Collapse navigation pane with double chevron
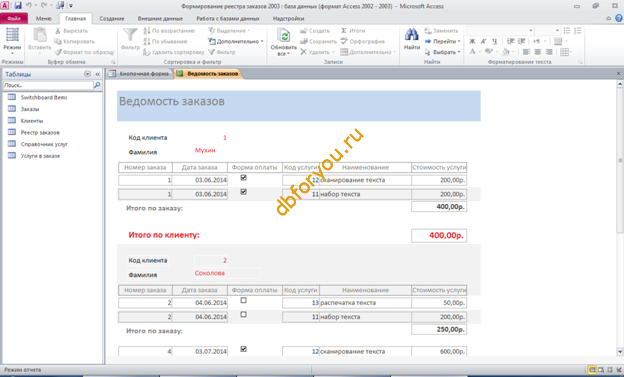624x377 pixels. point(98,74)
